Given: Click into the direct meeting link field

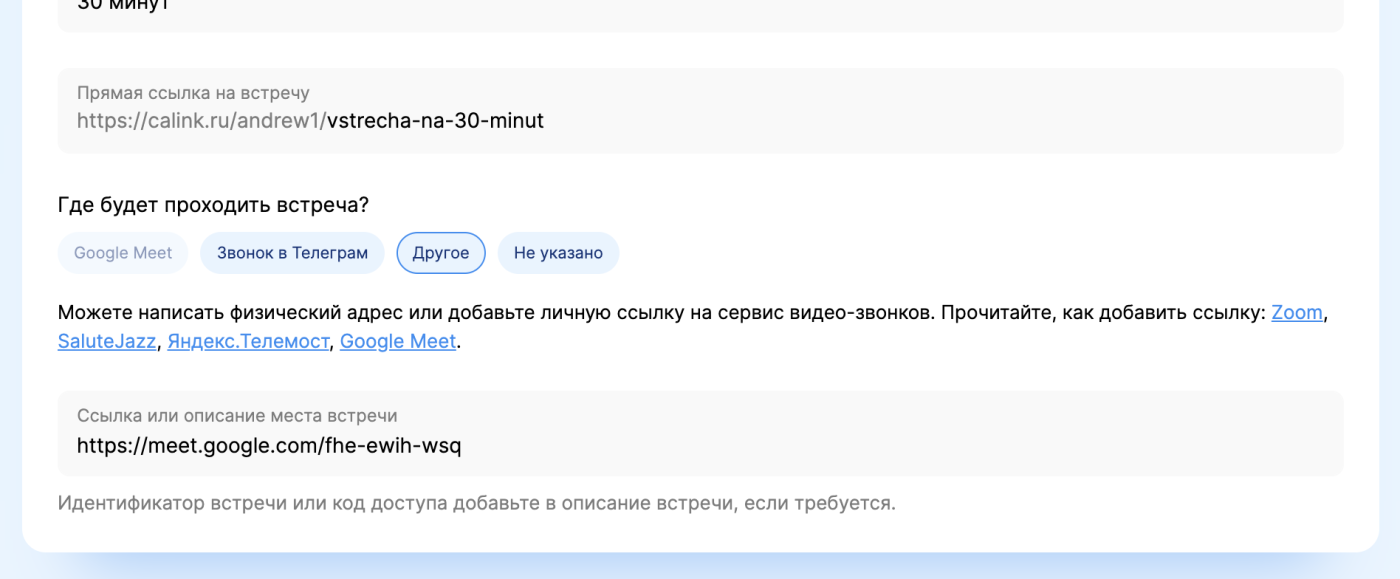Looking at the screenshot, I should point(700,110).
